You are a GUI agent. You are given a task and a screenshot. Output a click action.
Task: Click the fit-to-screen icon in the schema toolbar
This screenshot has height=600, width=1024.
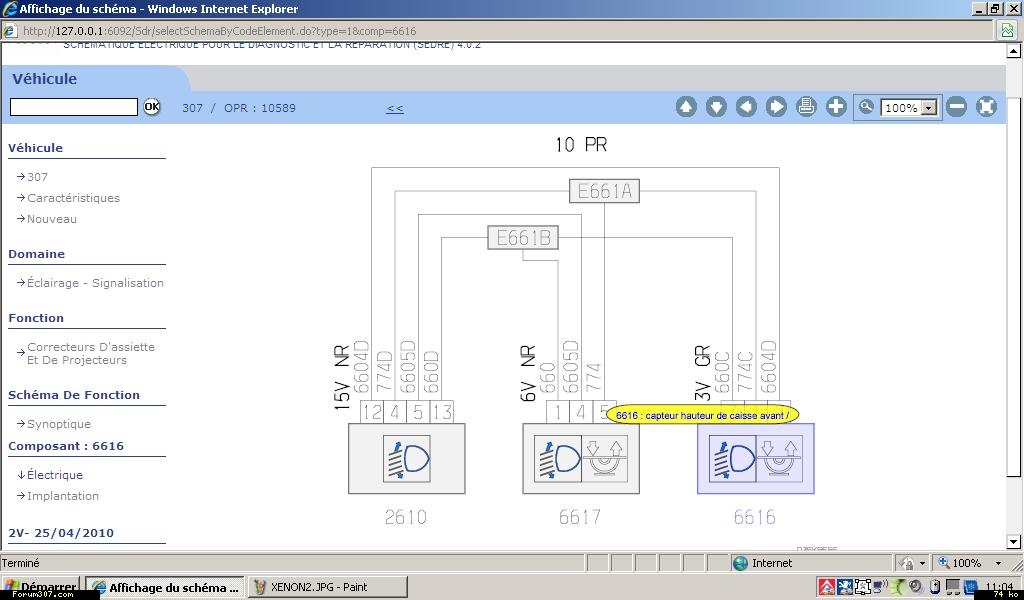point(986,106)
